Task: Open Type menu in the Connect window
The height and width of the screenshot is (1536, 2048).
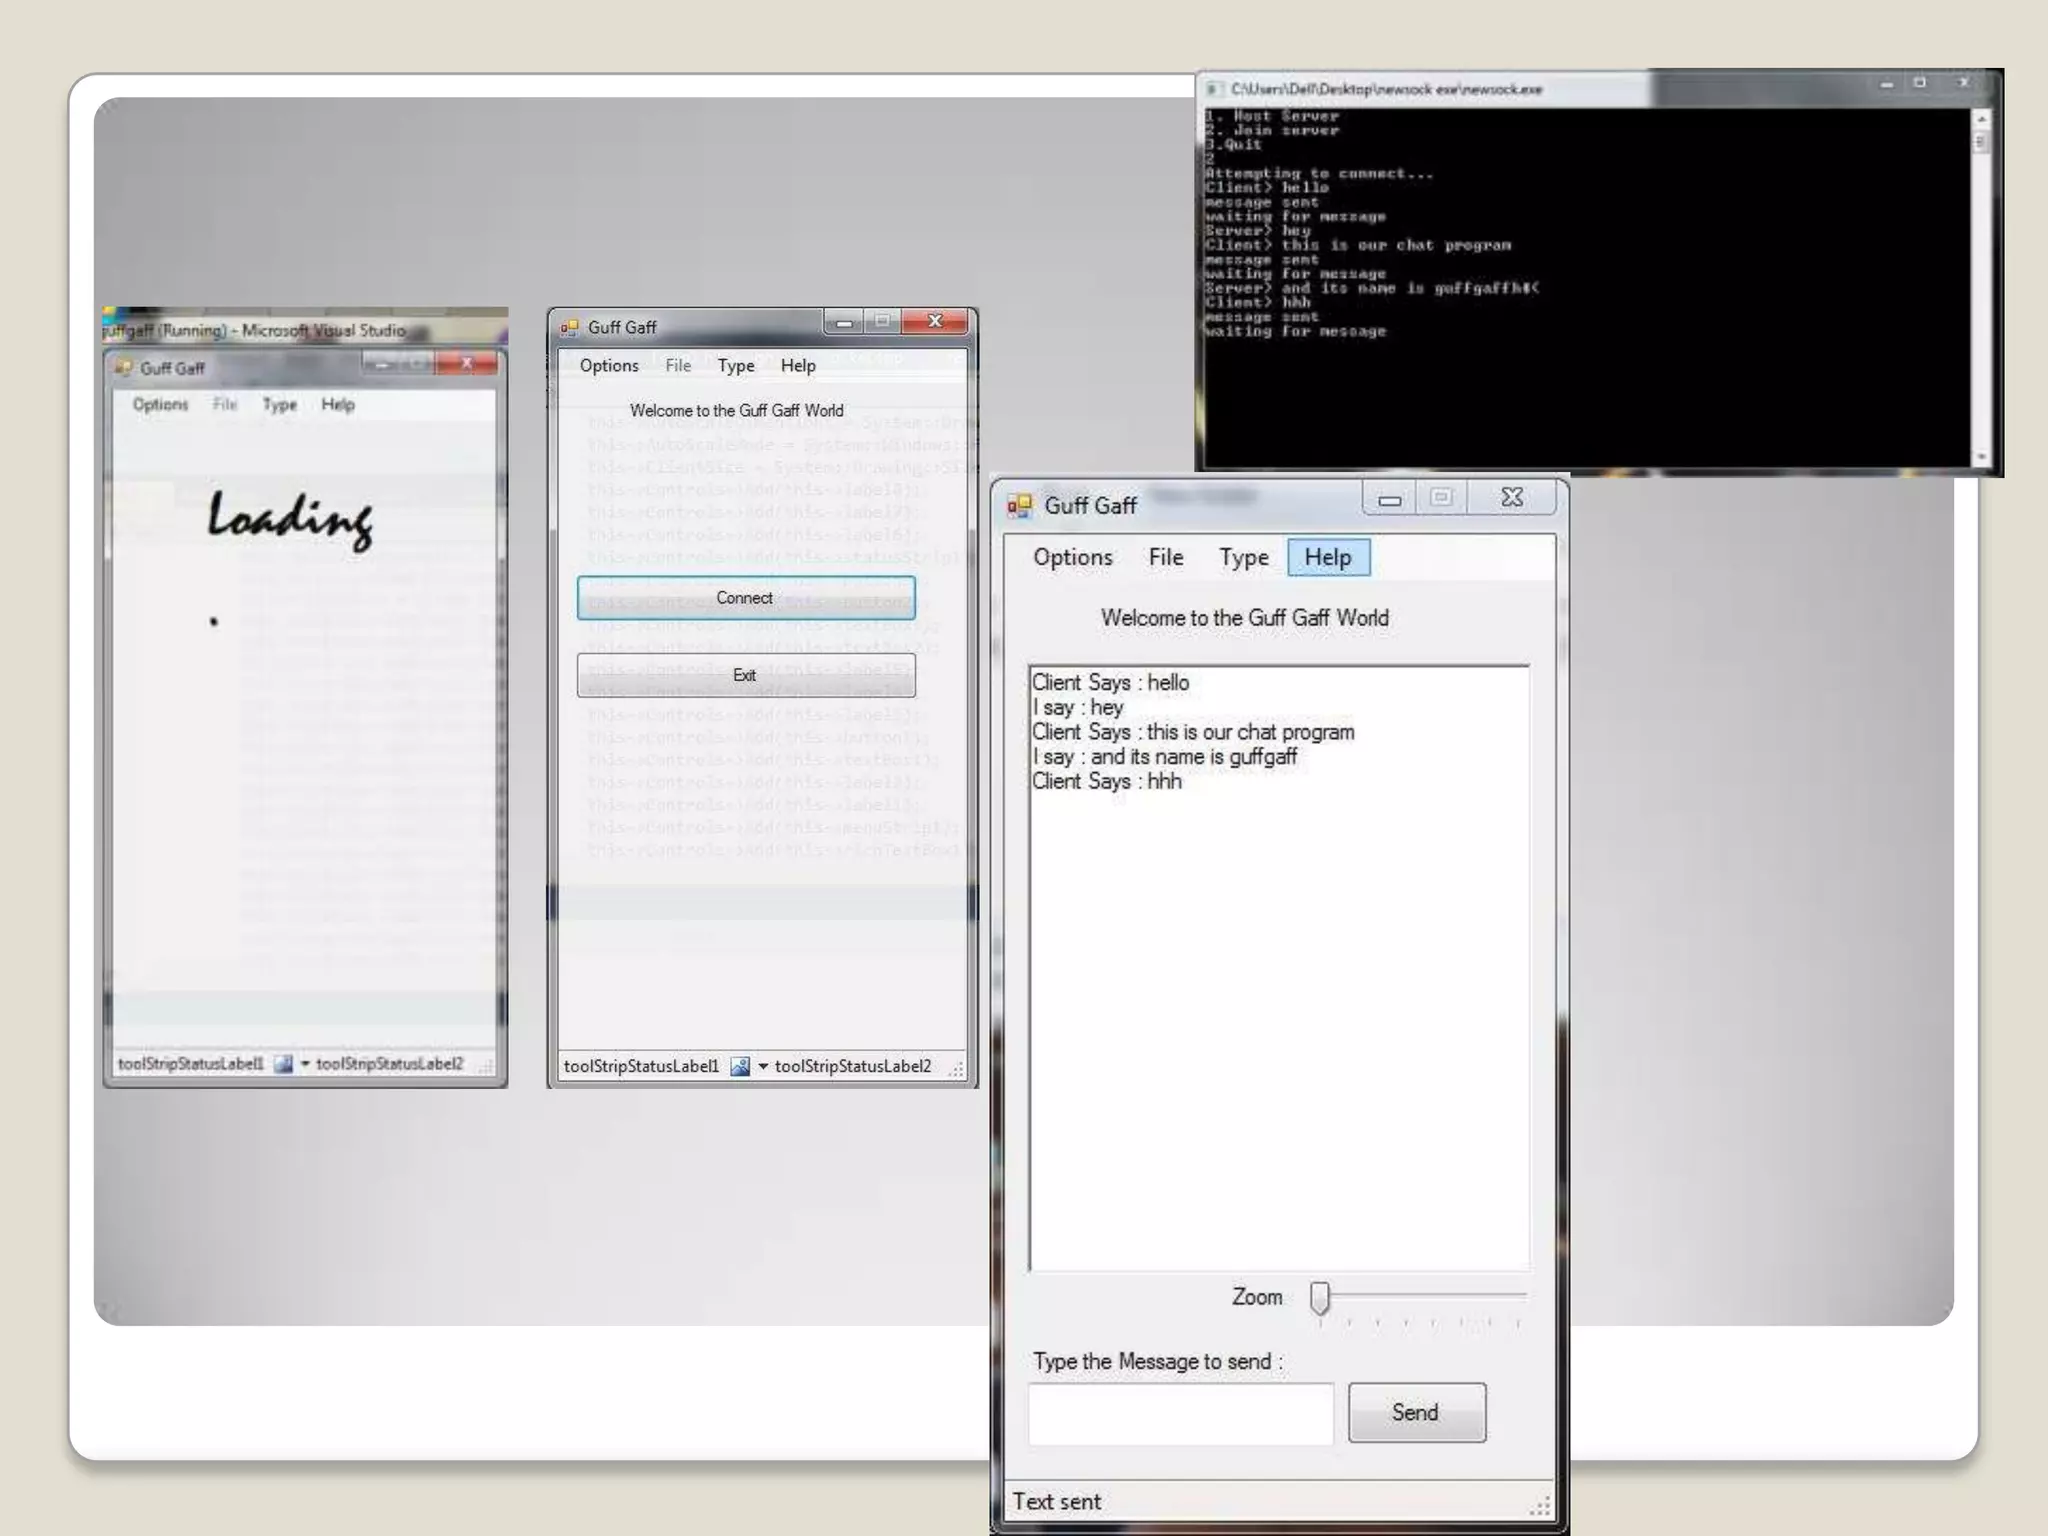Action: [736, 366]
